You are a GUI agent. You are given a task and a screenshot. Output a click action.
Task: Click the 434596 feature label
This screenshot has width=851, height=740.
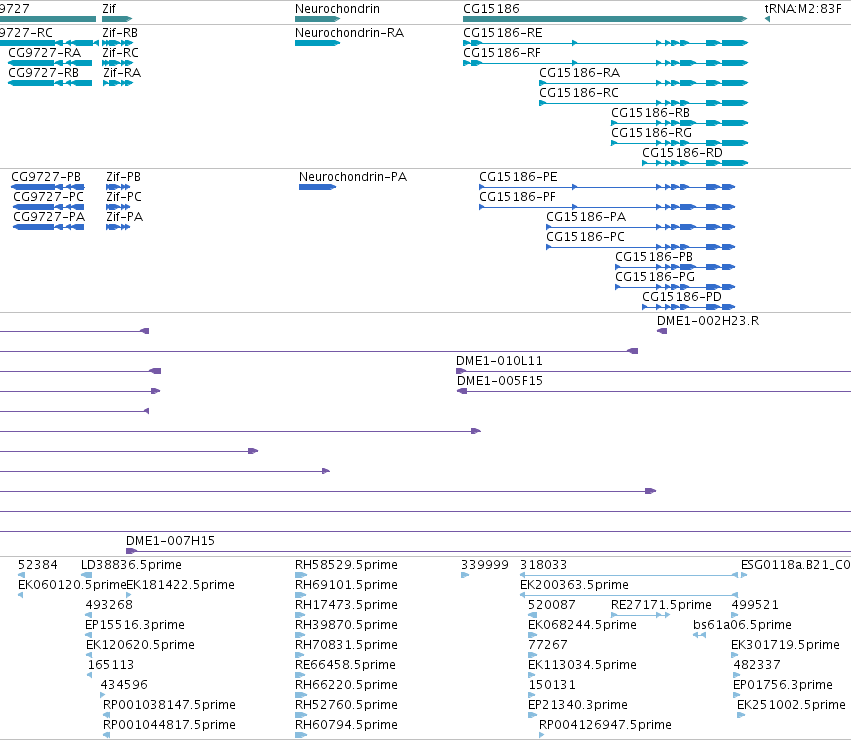pyautogui.click(x=124, y=685)
